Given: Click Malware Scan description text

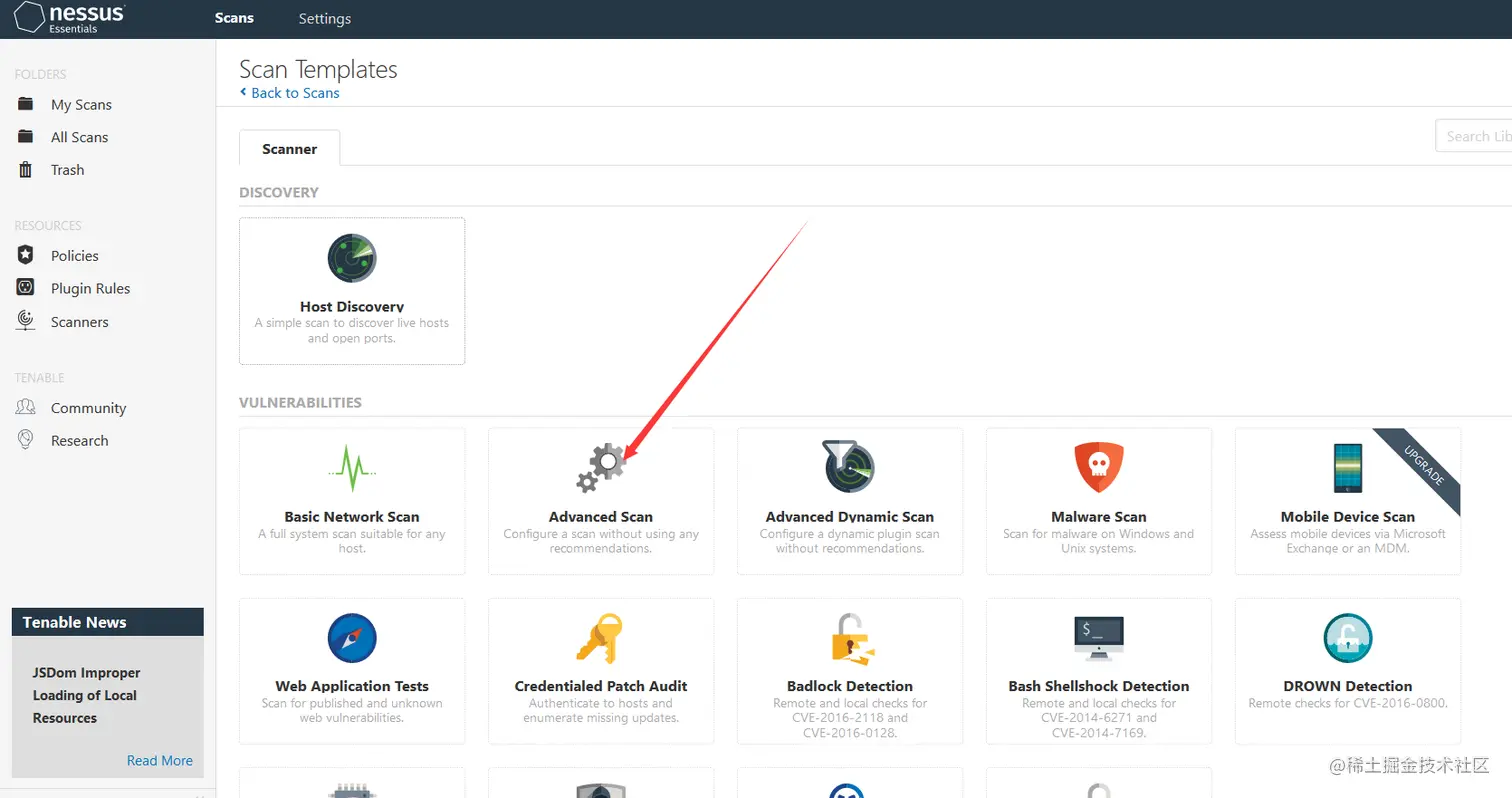Looking at the screenshot, I should (x=1099, y=541).
